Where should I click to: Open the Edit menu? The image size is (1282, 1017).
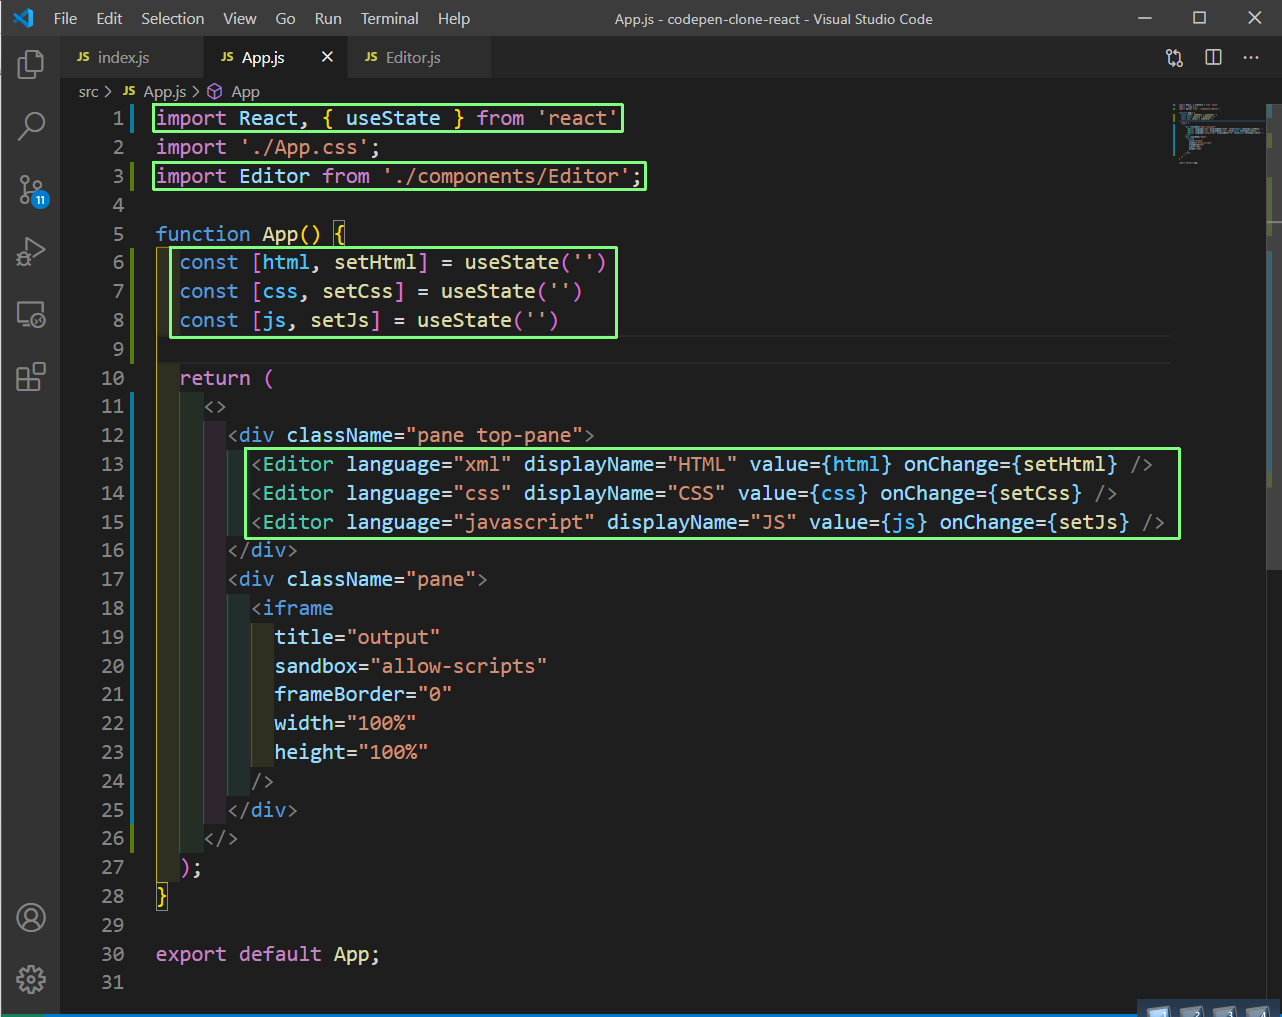[x=109, y=18]
